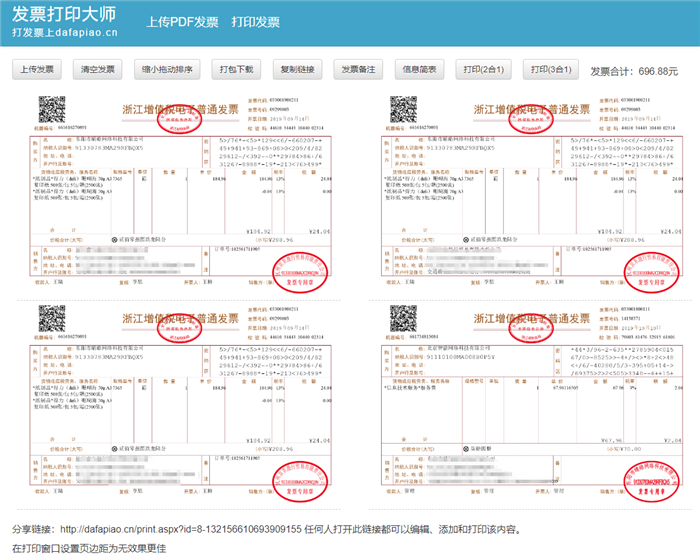Click the QR code on top-right invoice
This screenshot has height=560, width=700.
point(403,109)
